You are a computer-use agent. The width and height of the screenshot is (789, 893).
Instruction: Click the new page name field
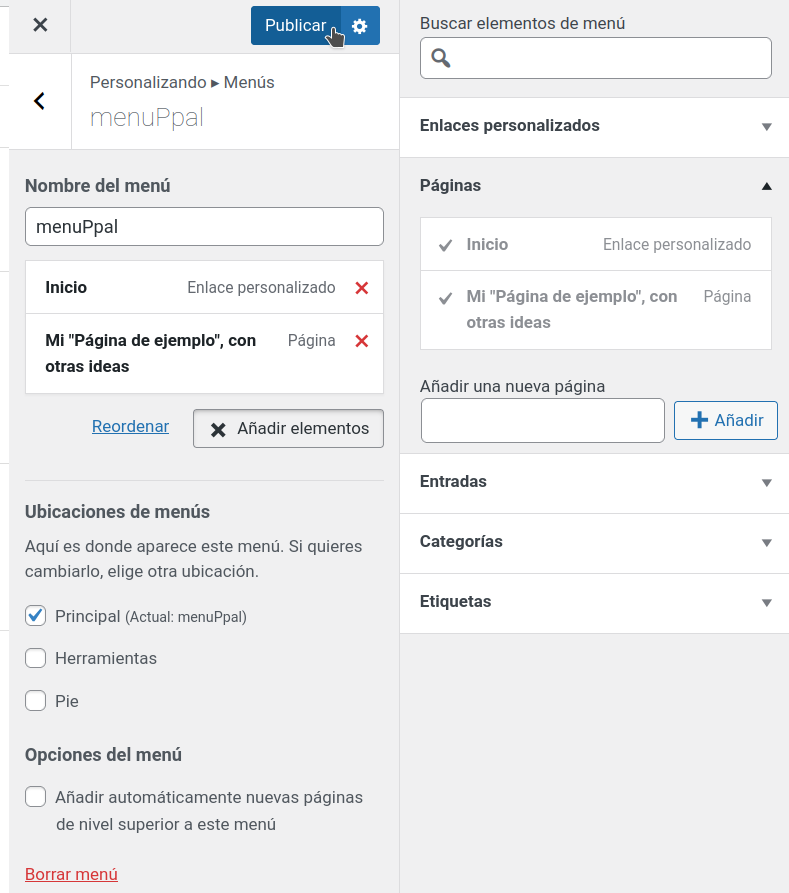tap(542, 420)
